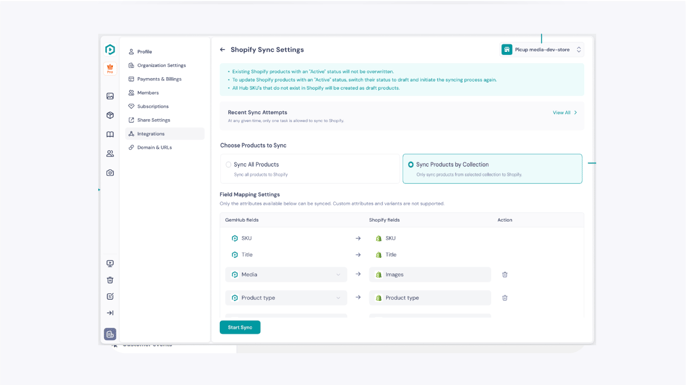Click the GemHub icon beside the Title field
Image resolution: width=688 pixels, height=385 pixels.
pyautogui.click(x=235, y=255)
